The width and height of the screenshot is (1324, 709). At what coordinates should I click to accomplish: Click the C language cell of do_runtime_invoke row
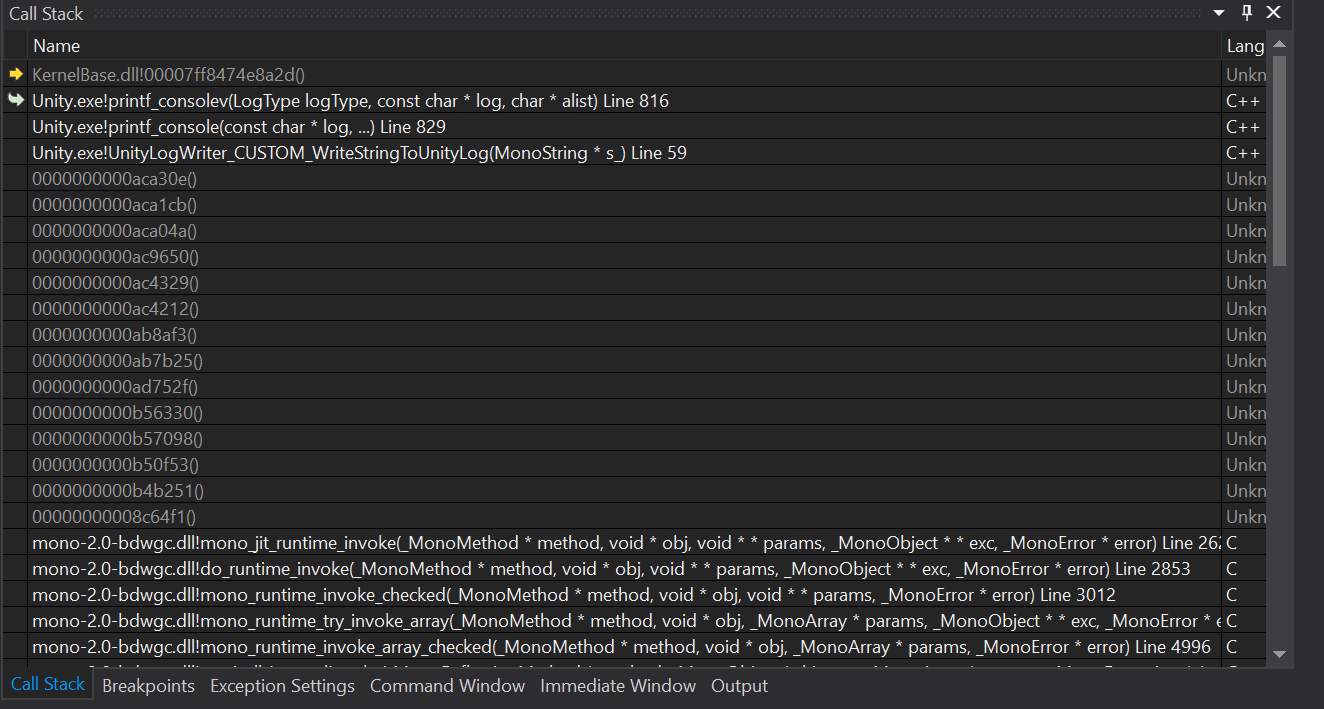pyautogui.click(x=1245, y=569)
